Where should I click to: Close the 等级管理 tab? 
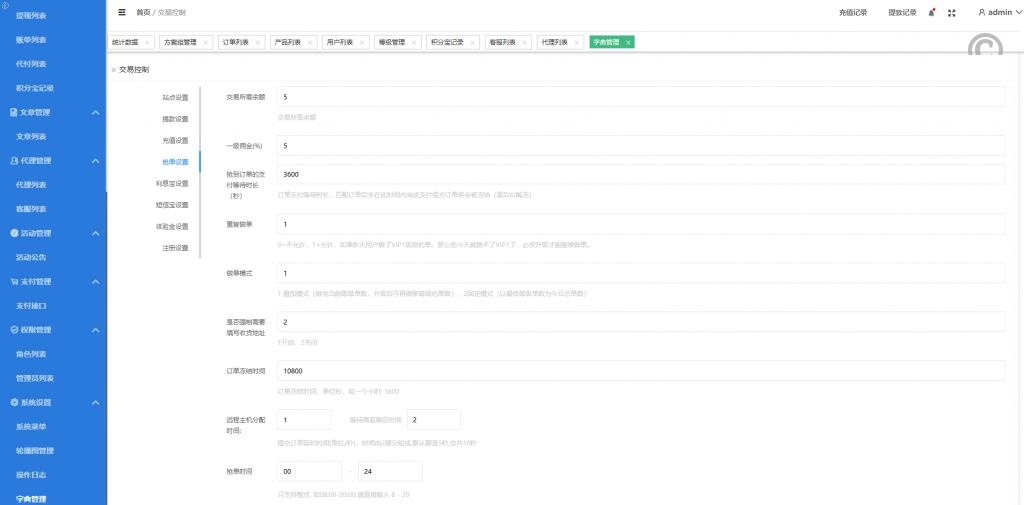coord(414,42)
